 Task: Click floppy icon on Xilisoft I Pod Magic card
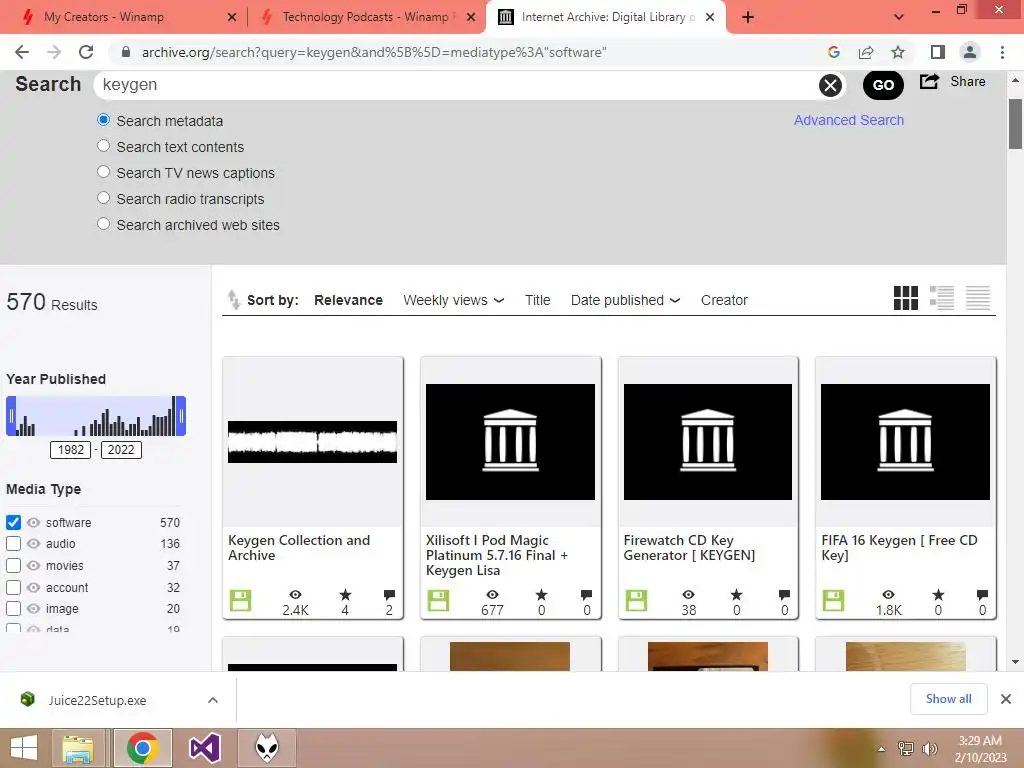(x=438, y=600)
